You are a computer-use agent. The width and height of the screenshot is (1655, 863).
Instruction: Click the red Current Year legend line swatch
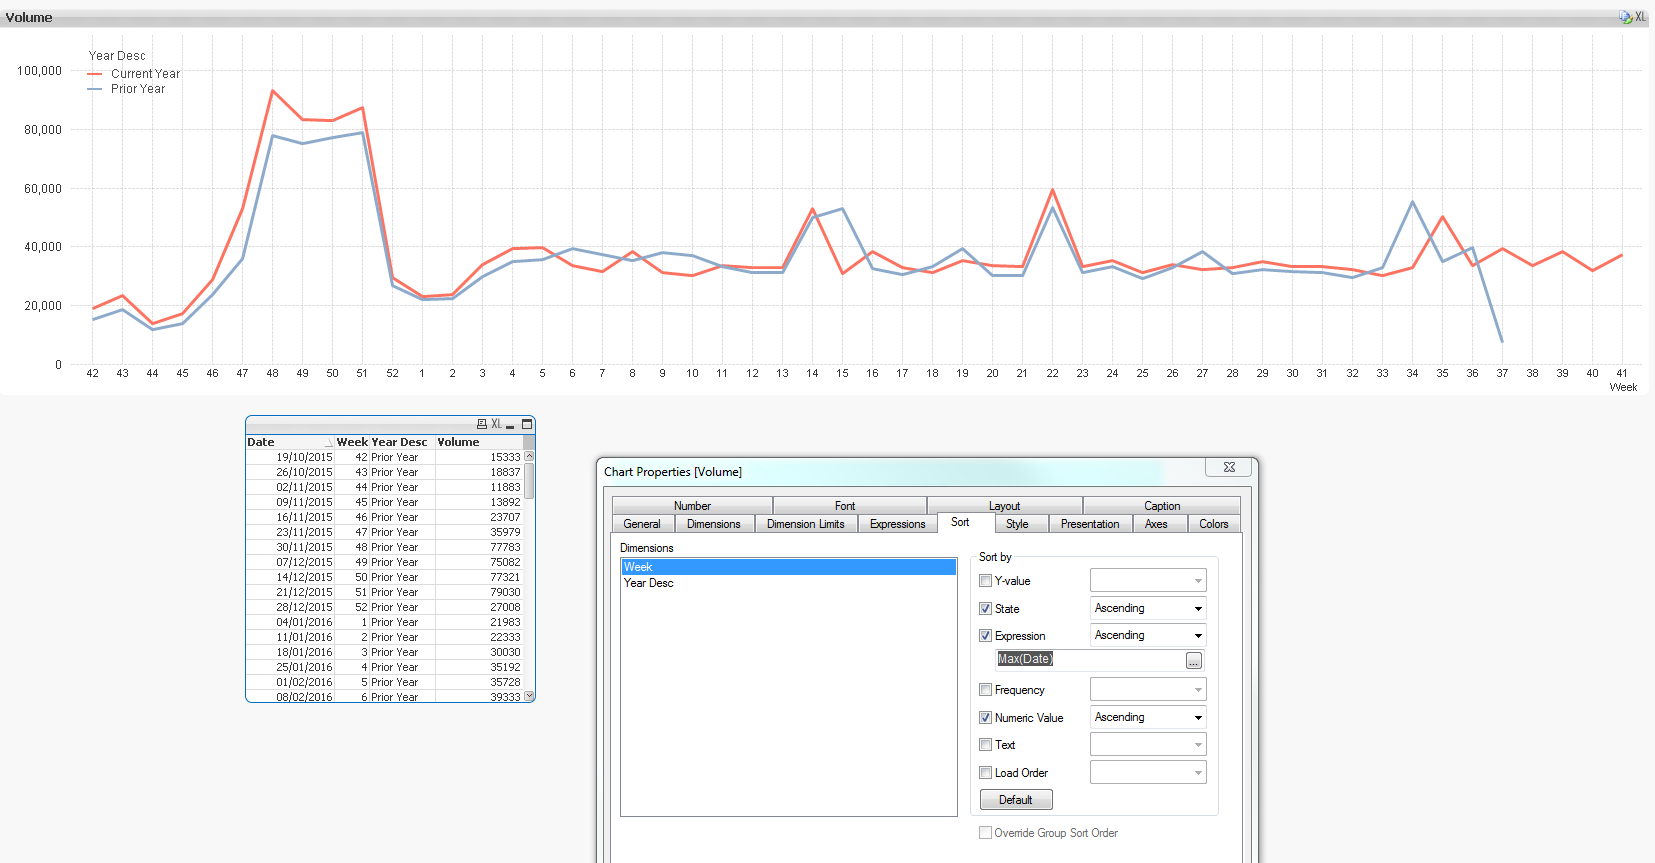point(95,74)
